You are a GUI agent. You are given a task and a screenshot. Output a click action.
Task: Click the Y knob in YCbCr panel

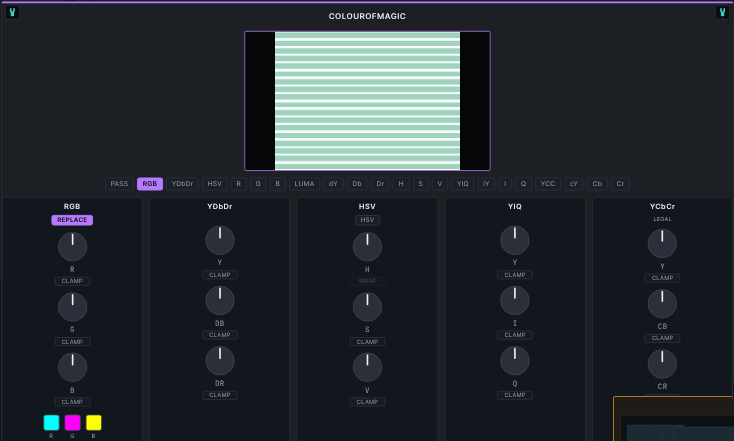coord(662,243)
